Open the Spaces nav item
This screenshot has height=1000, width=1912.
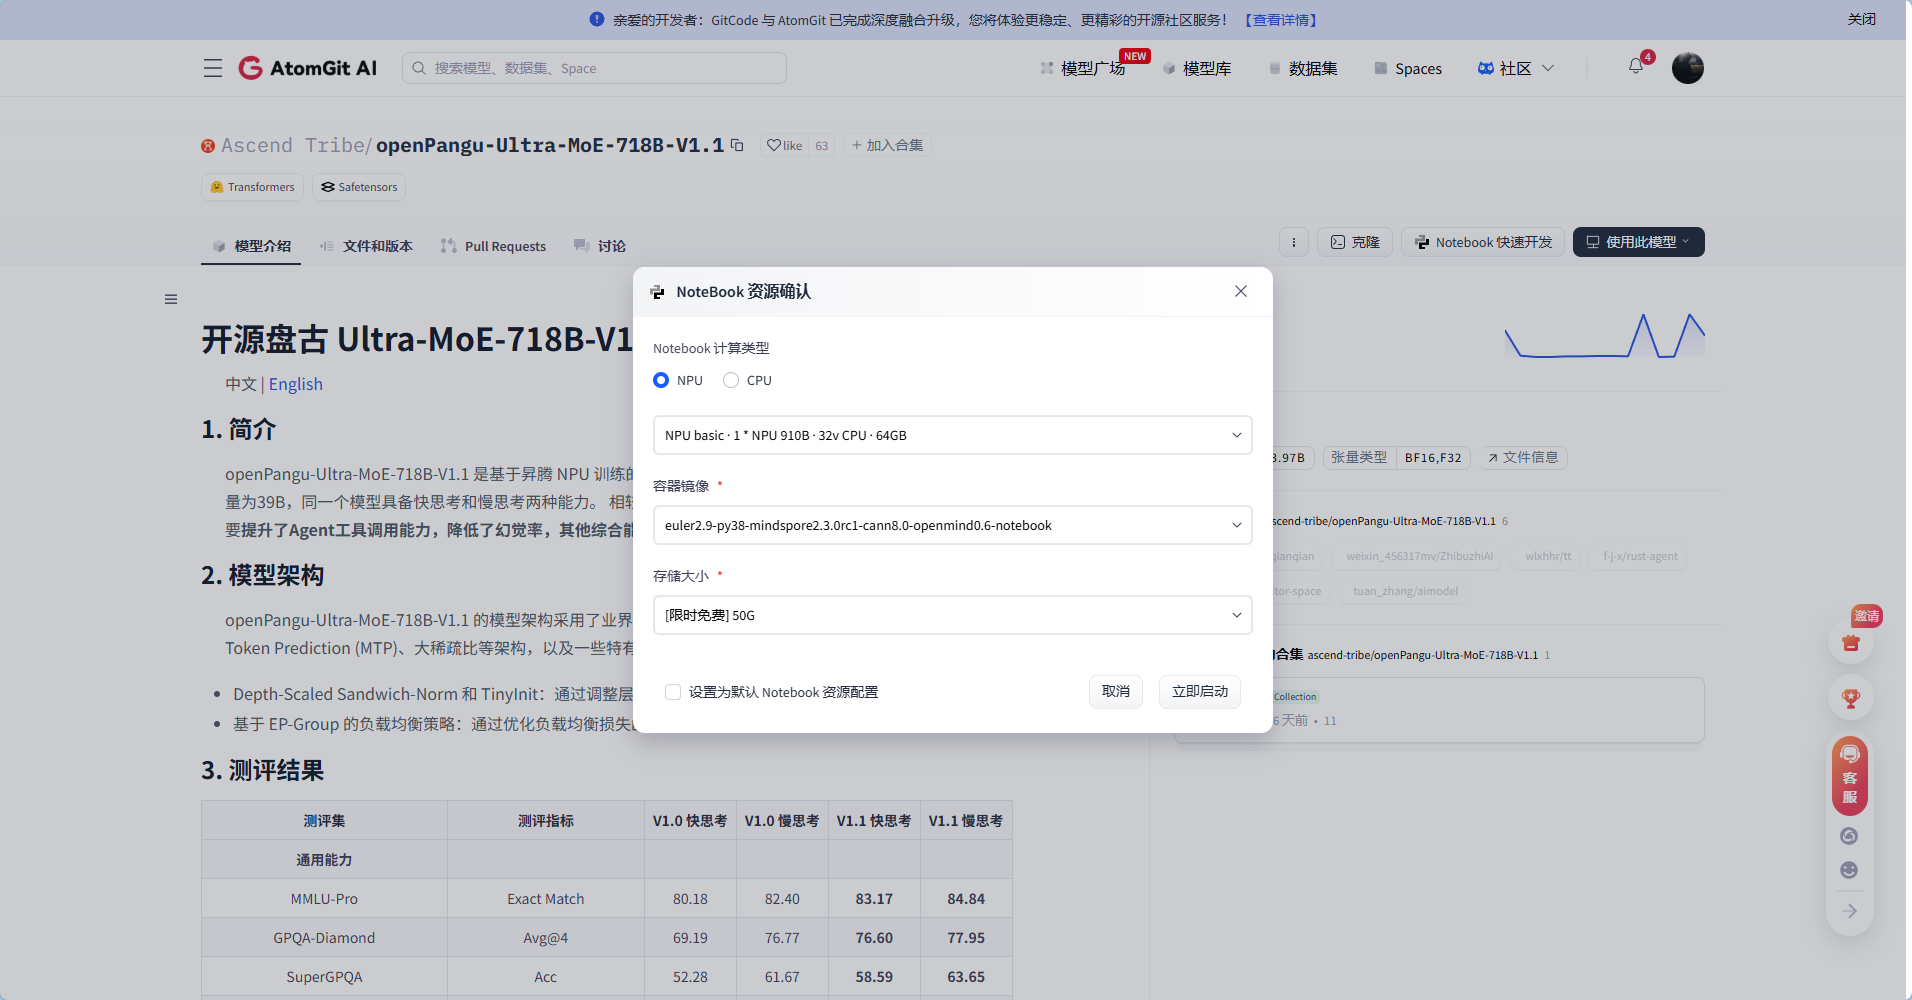[1408, 68]
